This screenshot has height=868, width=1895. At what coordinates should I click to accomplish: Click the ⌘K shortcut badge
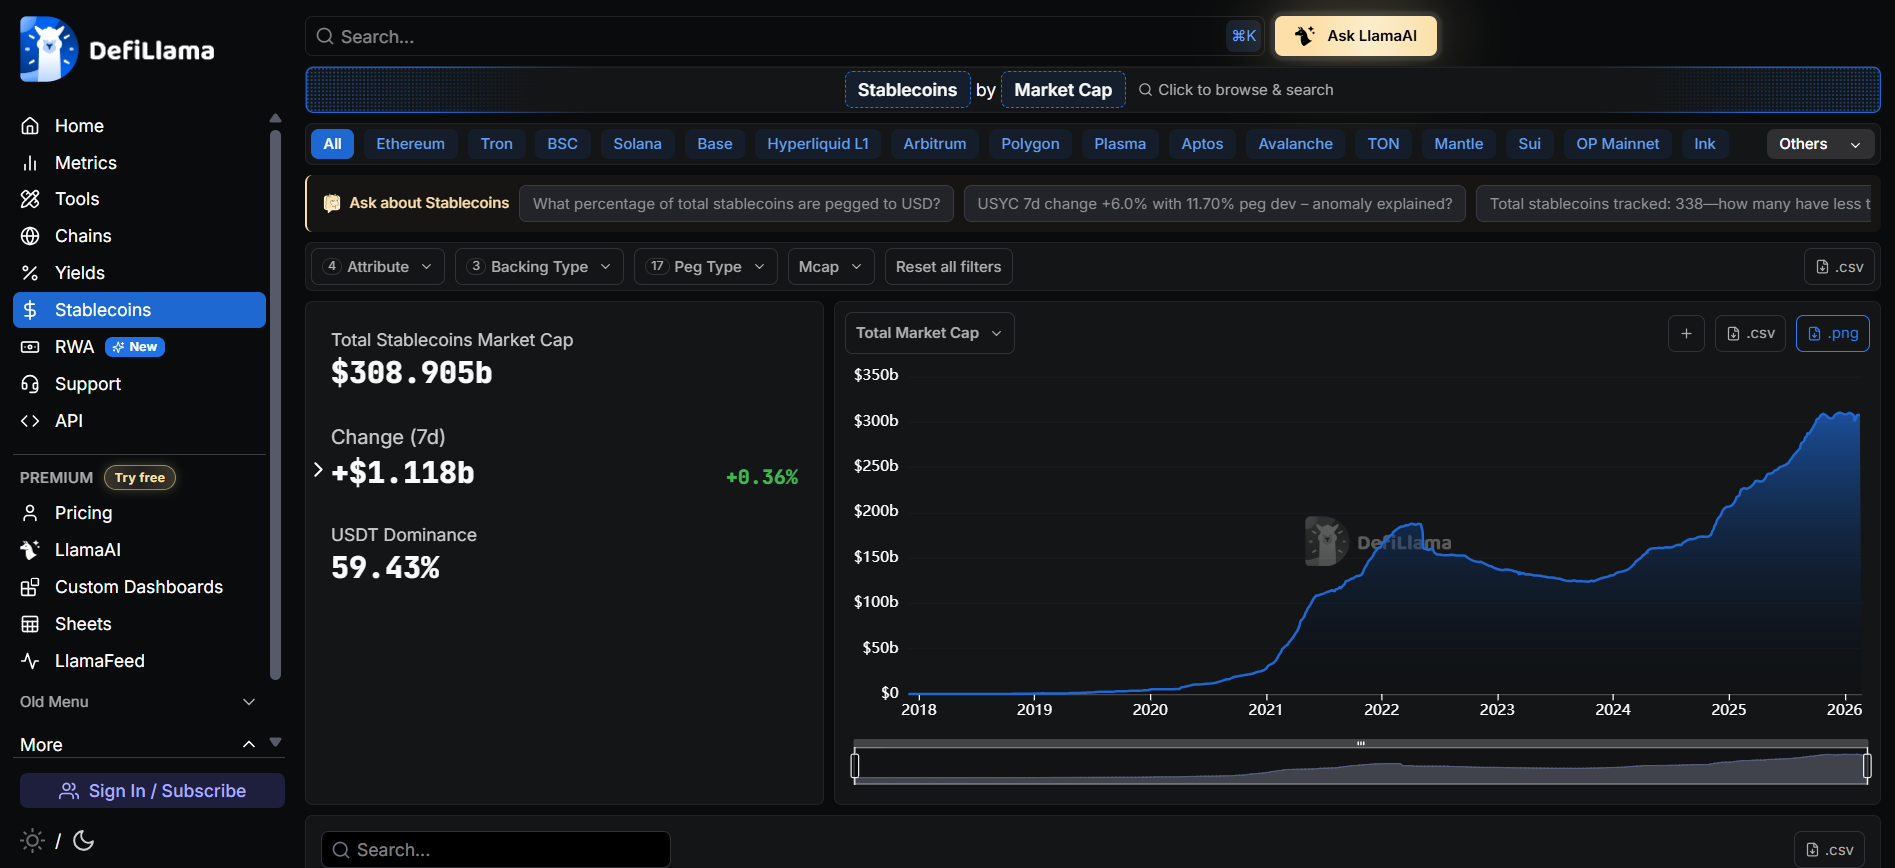[1244, 36]
